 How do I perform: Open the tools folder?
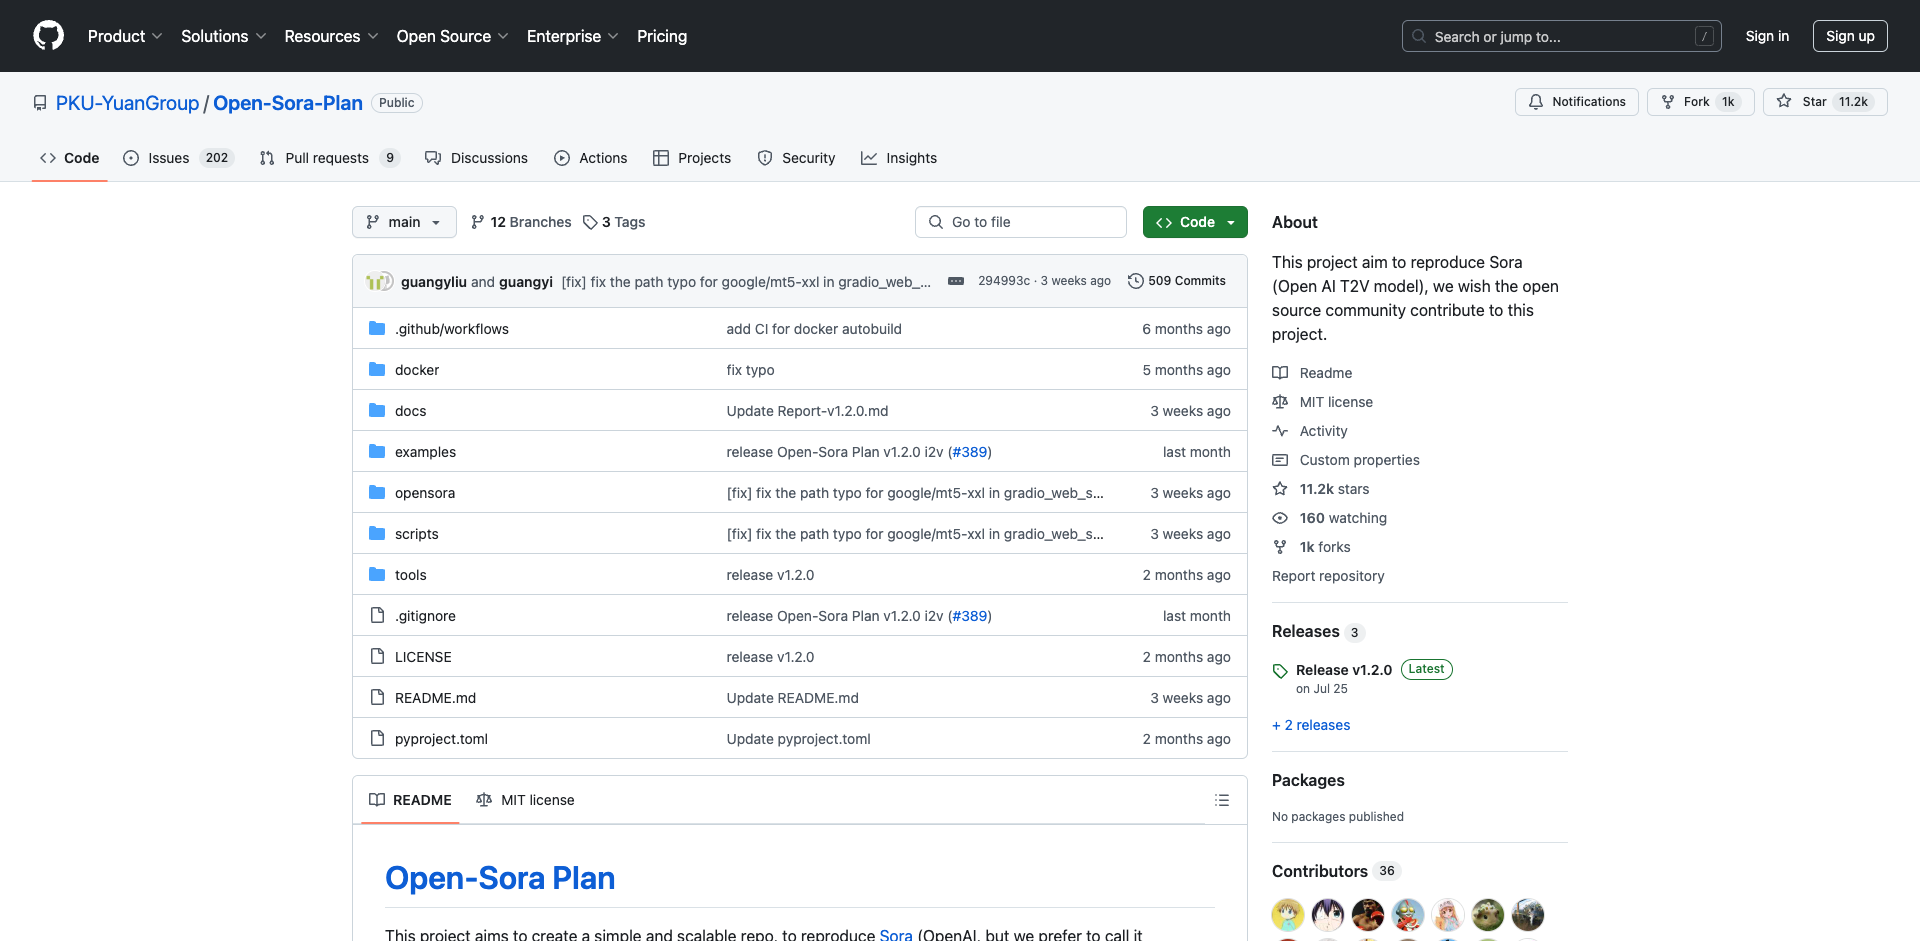410,575
